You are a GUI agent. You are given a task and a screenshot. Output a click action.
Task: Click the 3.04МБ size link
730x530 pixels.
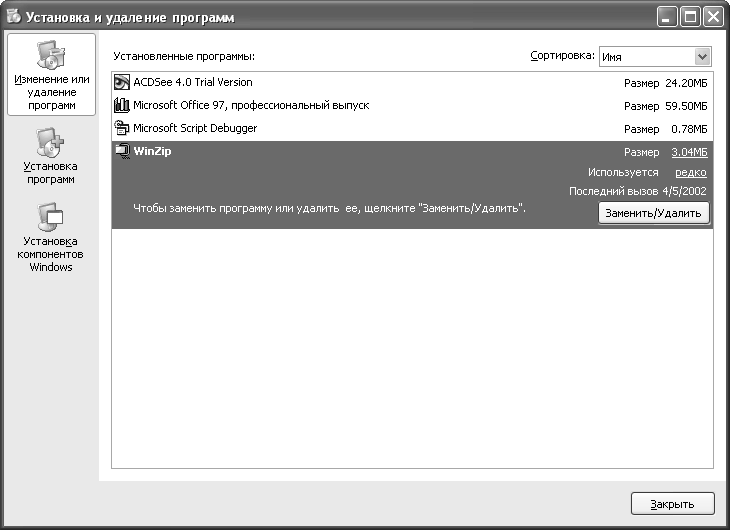[689, 152]
